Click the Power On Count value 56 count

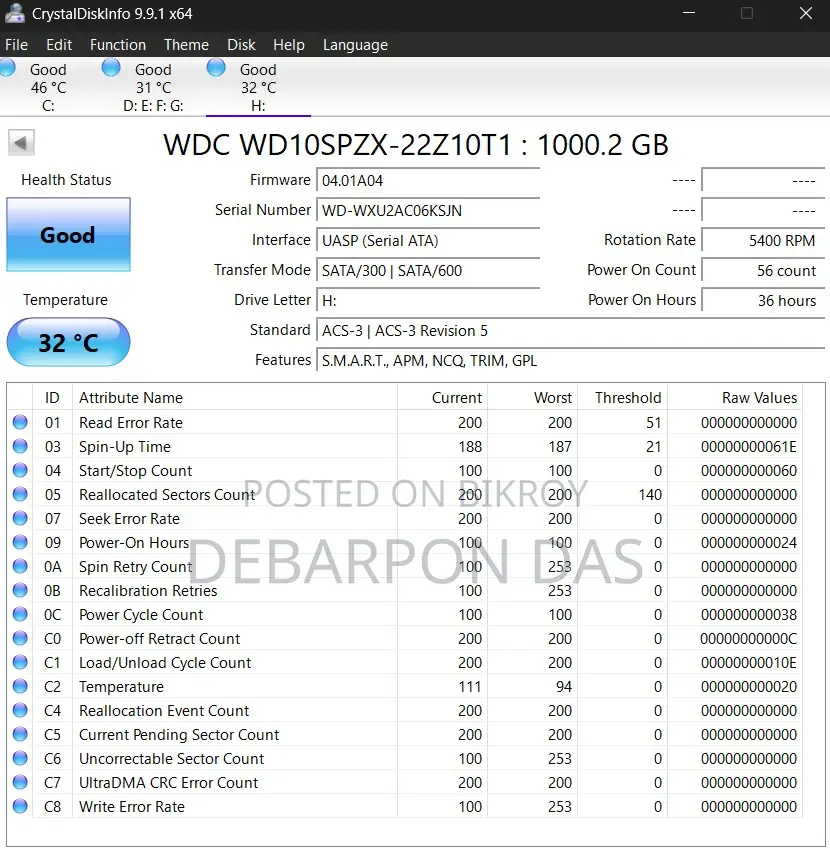[x=763, y=270]
